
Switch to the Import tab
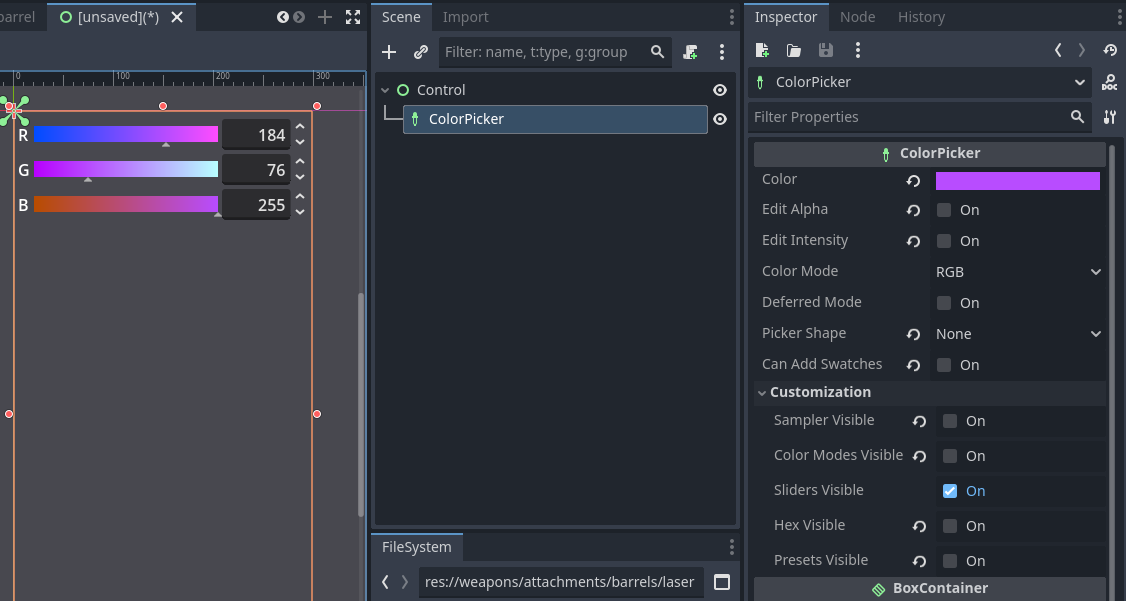point(465,17)
